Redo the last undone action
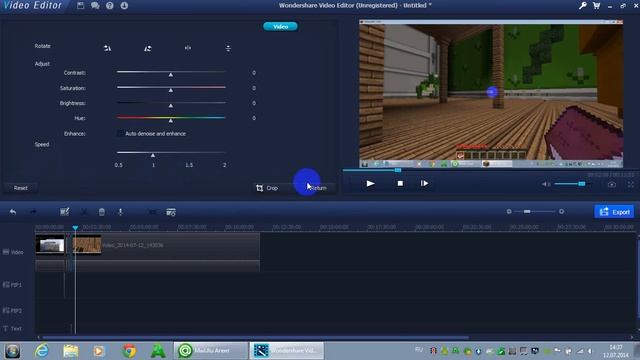Screen dimensions: 640x360 tap(33, 212)
